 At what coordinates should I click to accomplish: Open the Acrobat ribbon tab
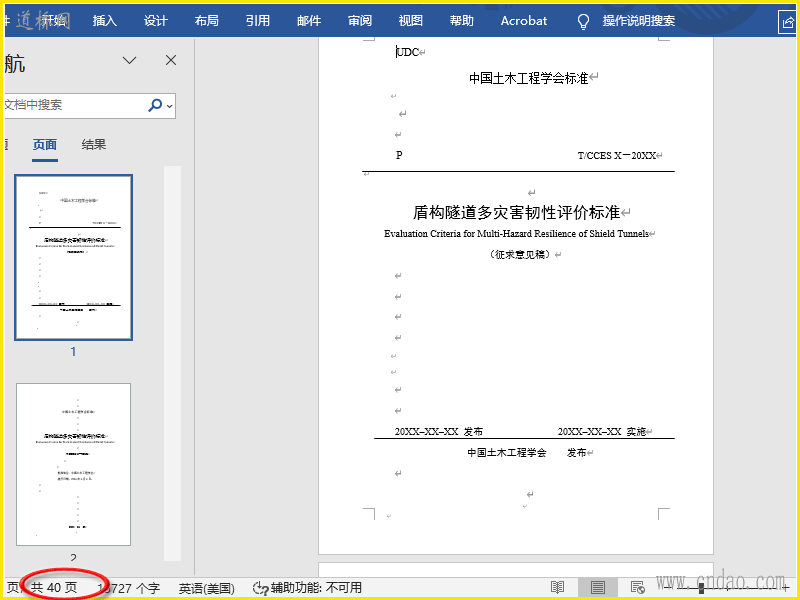(x=524, y=21)
